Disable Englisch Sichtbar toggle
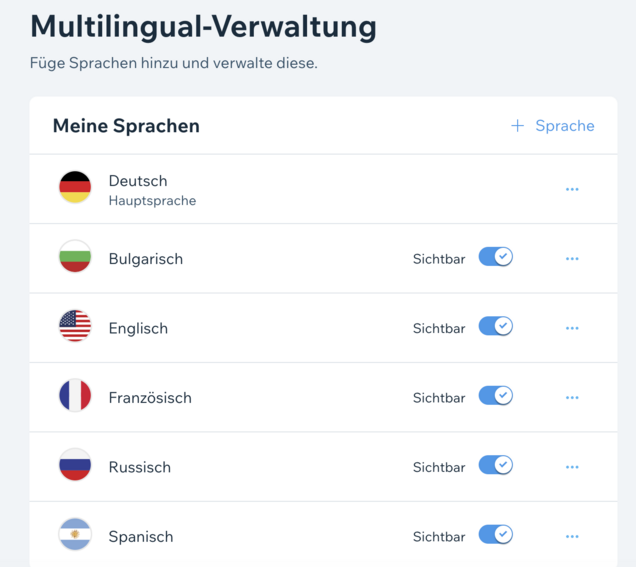Viewport: 636px width, 567px height. click(496, 326)
